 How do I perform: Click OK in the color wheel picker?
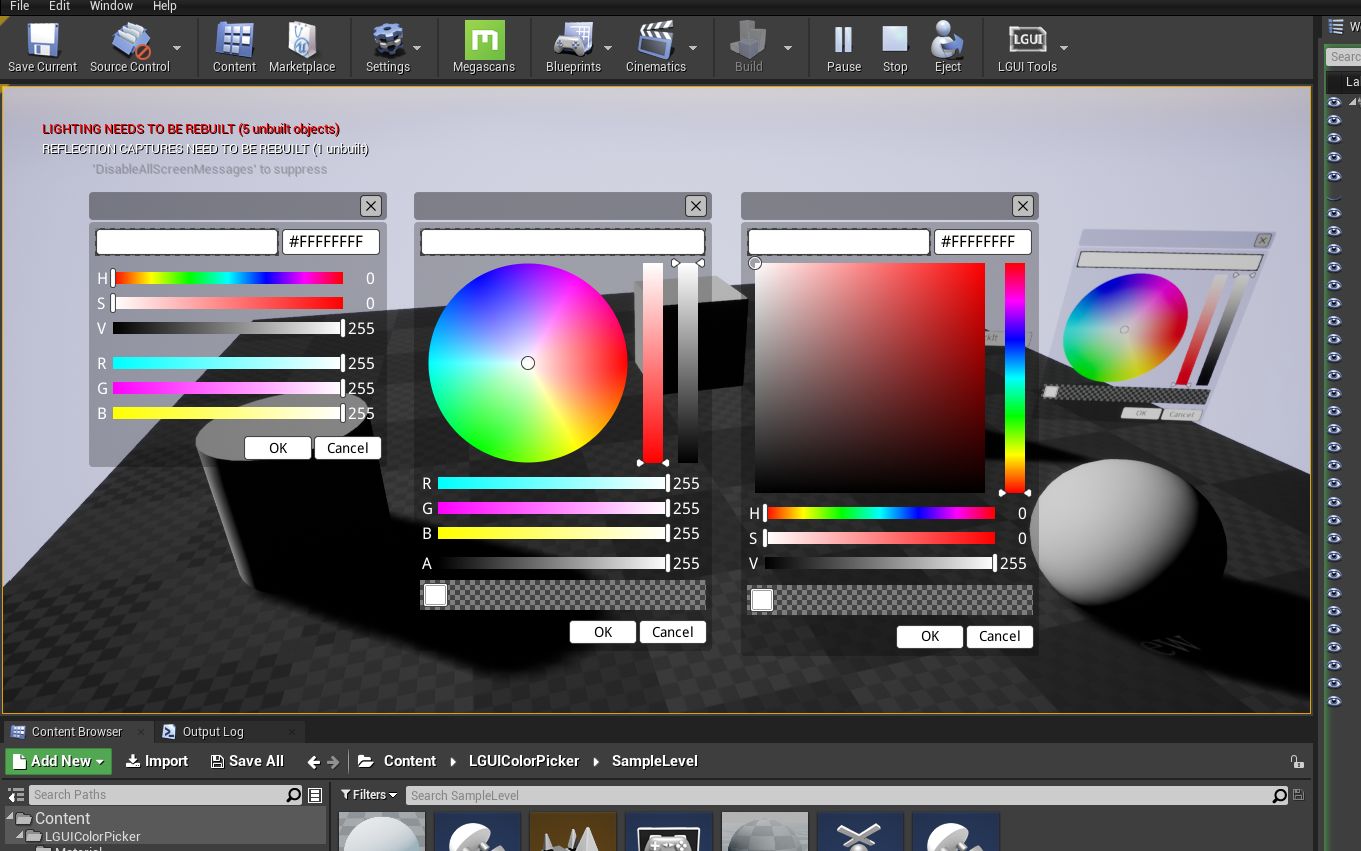pos(603,632)
